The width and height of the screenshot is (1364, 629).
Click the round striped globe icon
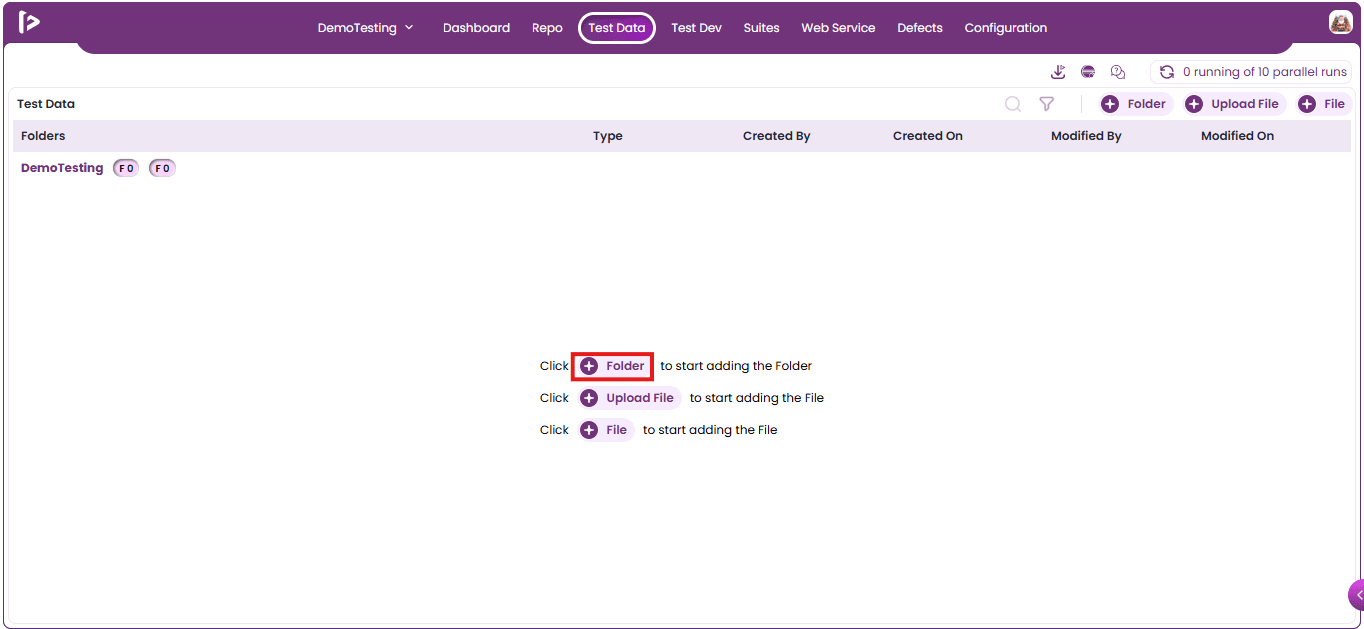(1088, 72)
